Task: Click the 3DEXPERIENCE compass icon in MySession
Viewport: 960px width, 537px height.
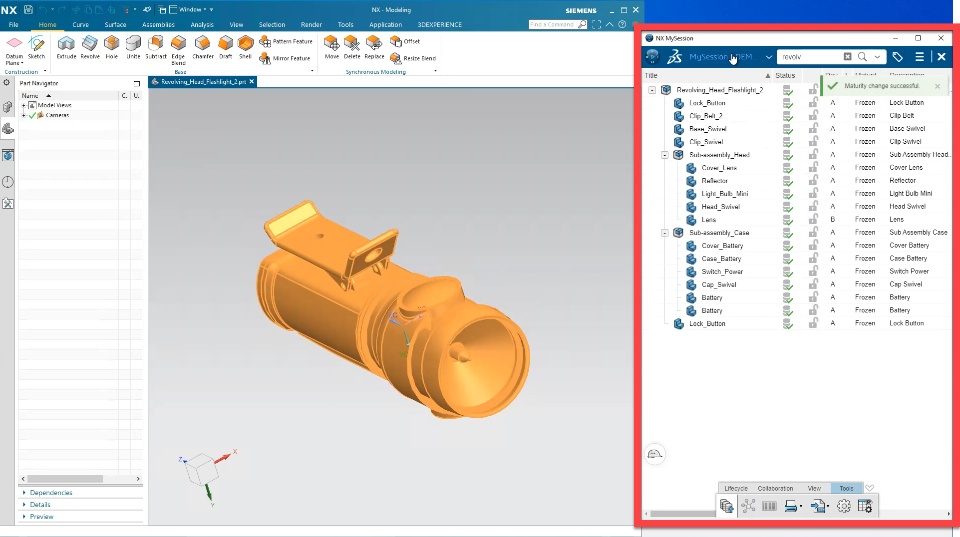Action: coord(652,56)
